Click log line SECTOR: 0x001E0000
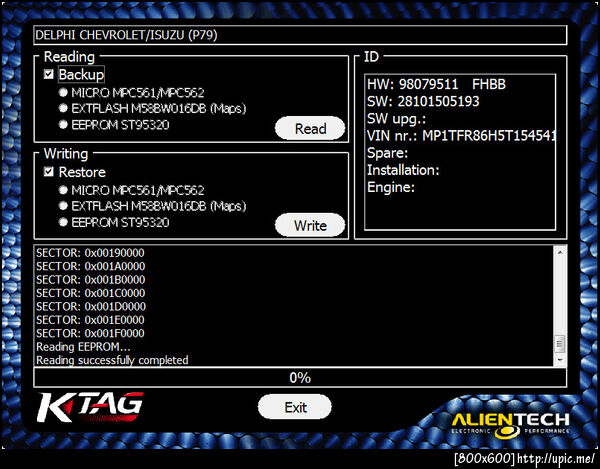The width and height of the screenshot is (600, 469). [x=90, y=320]
